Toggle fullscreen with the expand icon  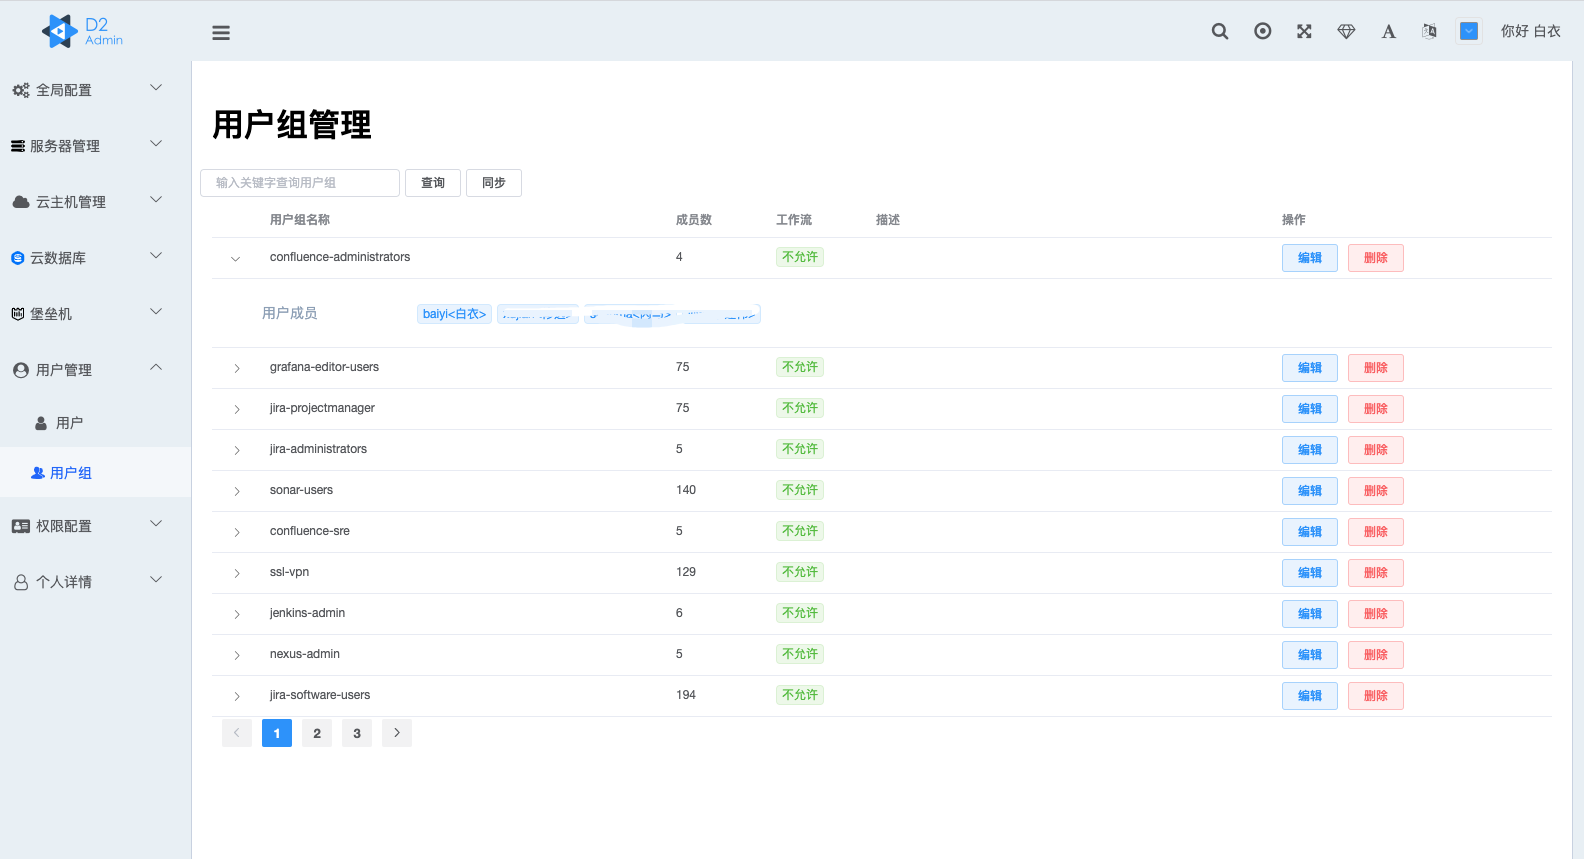(1304, 31)
